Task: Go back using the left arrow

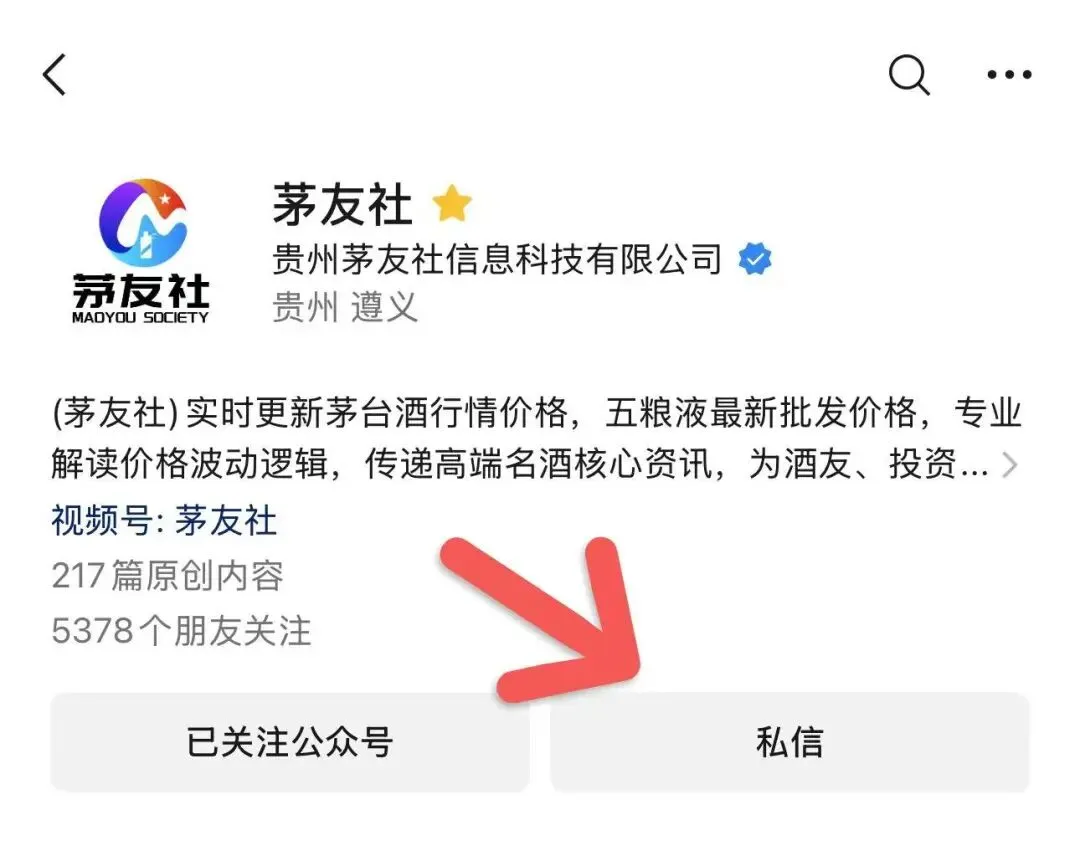Action: [55, 74]
